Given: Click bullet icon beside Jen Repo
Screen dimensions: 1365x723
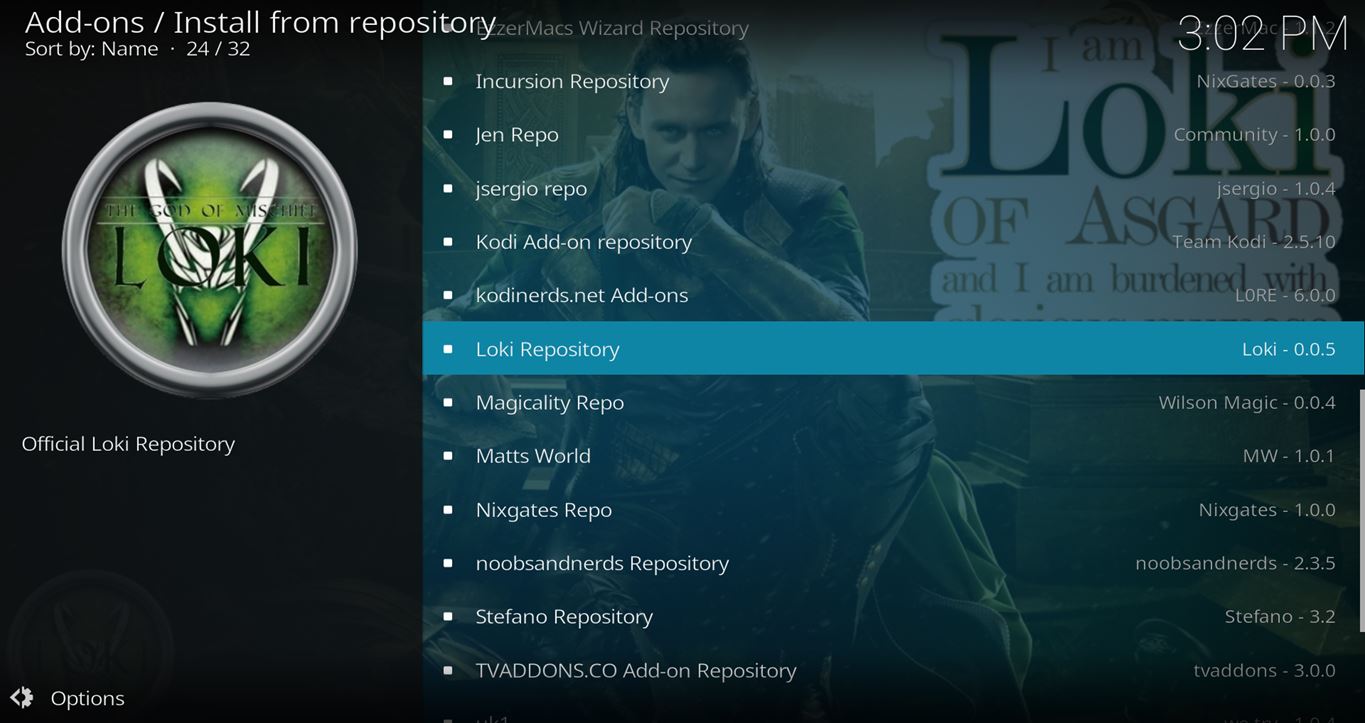Looking at the screenshot, I should click(x=448, y=135).
